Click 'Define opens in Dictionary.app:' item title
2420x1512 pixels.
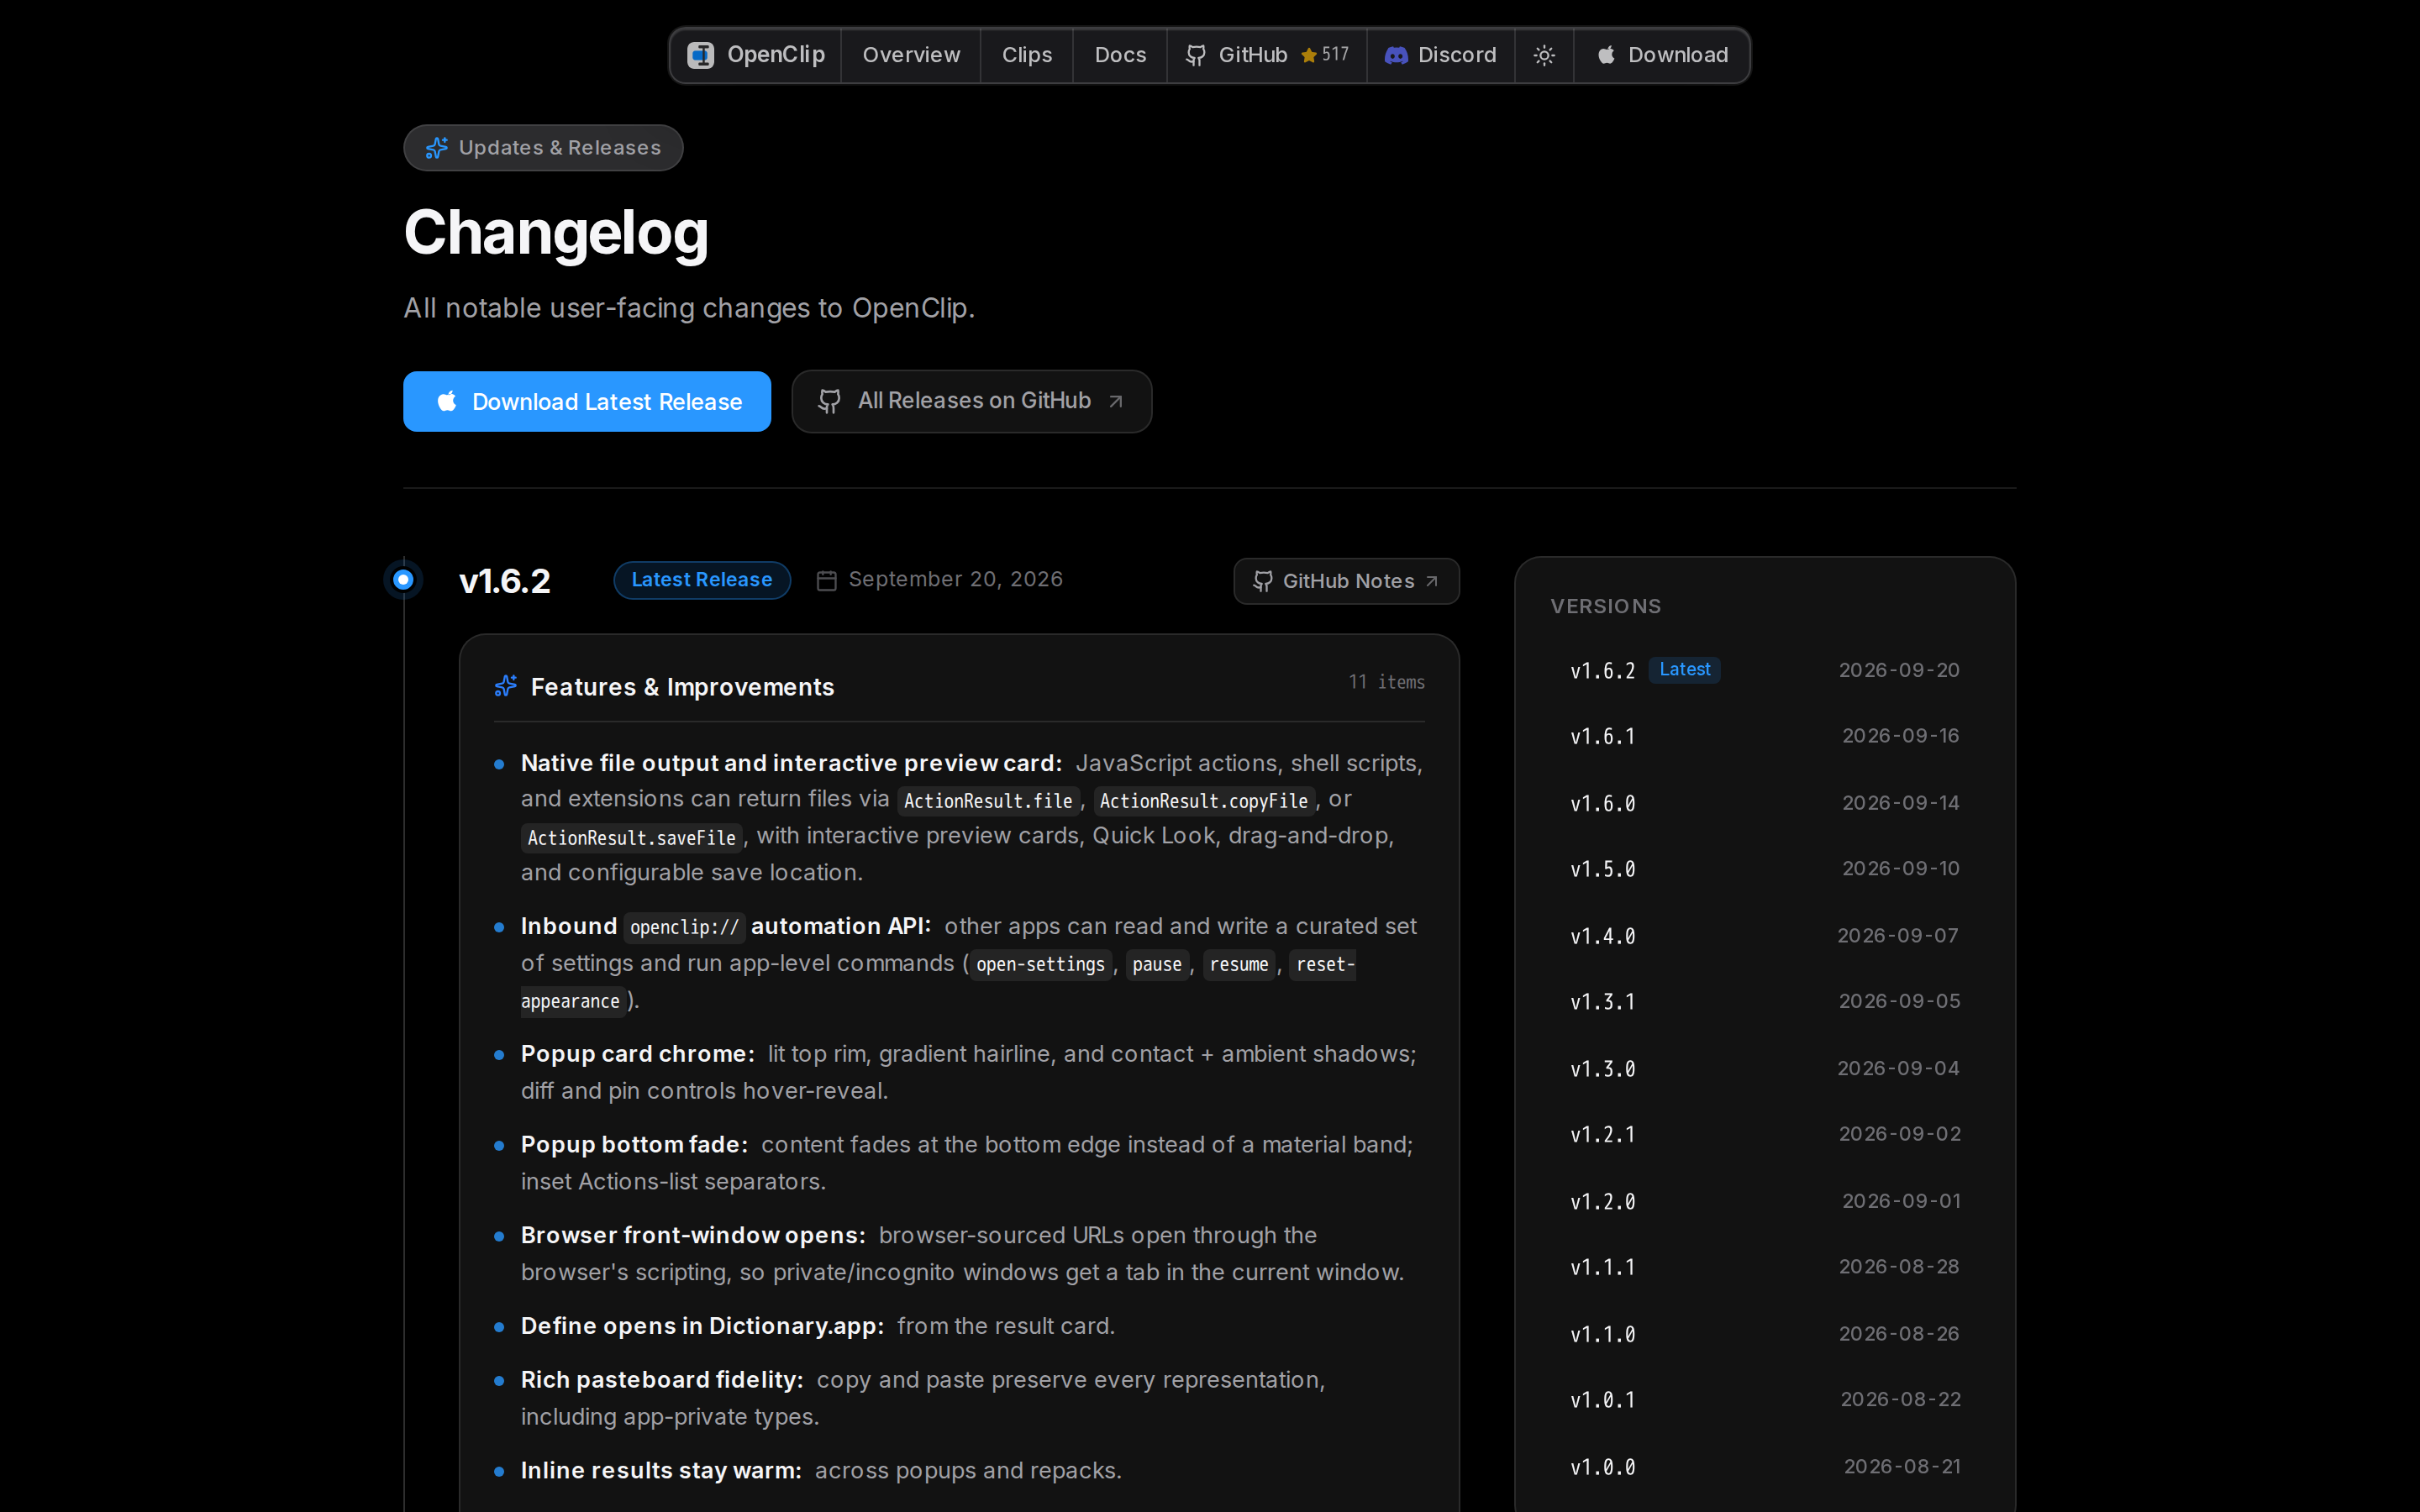point(702,1326)
